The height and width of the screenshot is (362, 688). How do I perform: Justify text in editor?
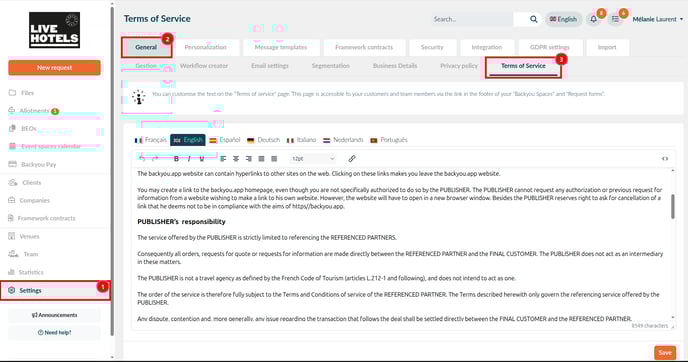tap(262, 159)
